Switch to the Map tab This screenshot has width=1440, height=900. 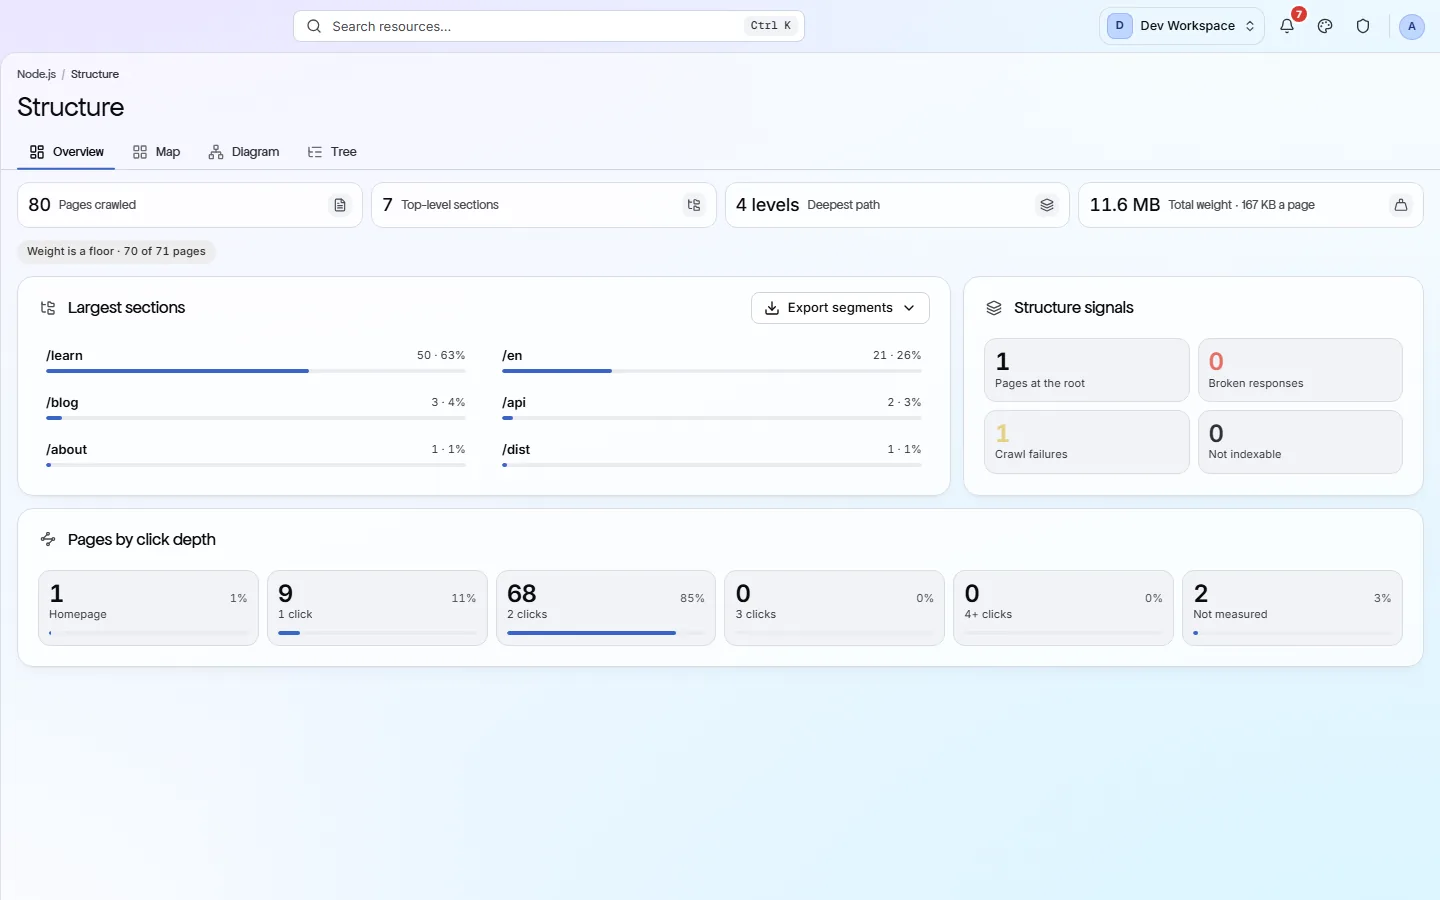(x=157, y=152)
